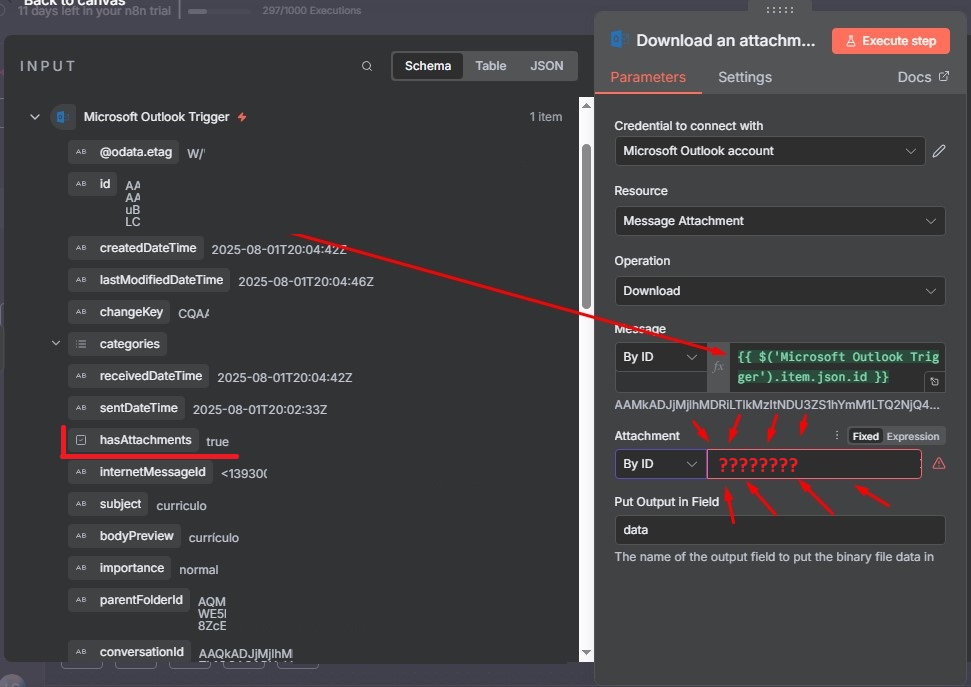Open the Attachment By ID mode dropdown

(660, 464)
